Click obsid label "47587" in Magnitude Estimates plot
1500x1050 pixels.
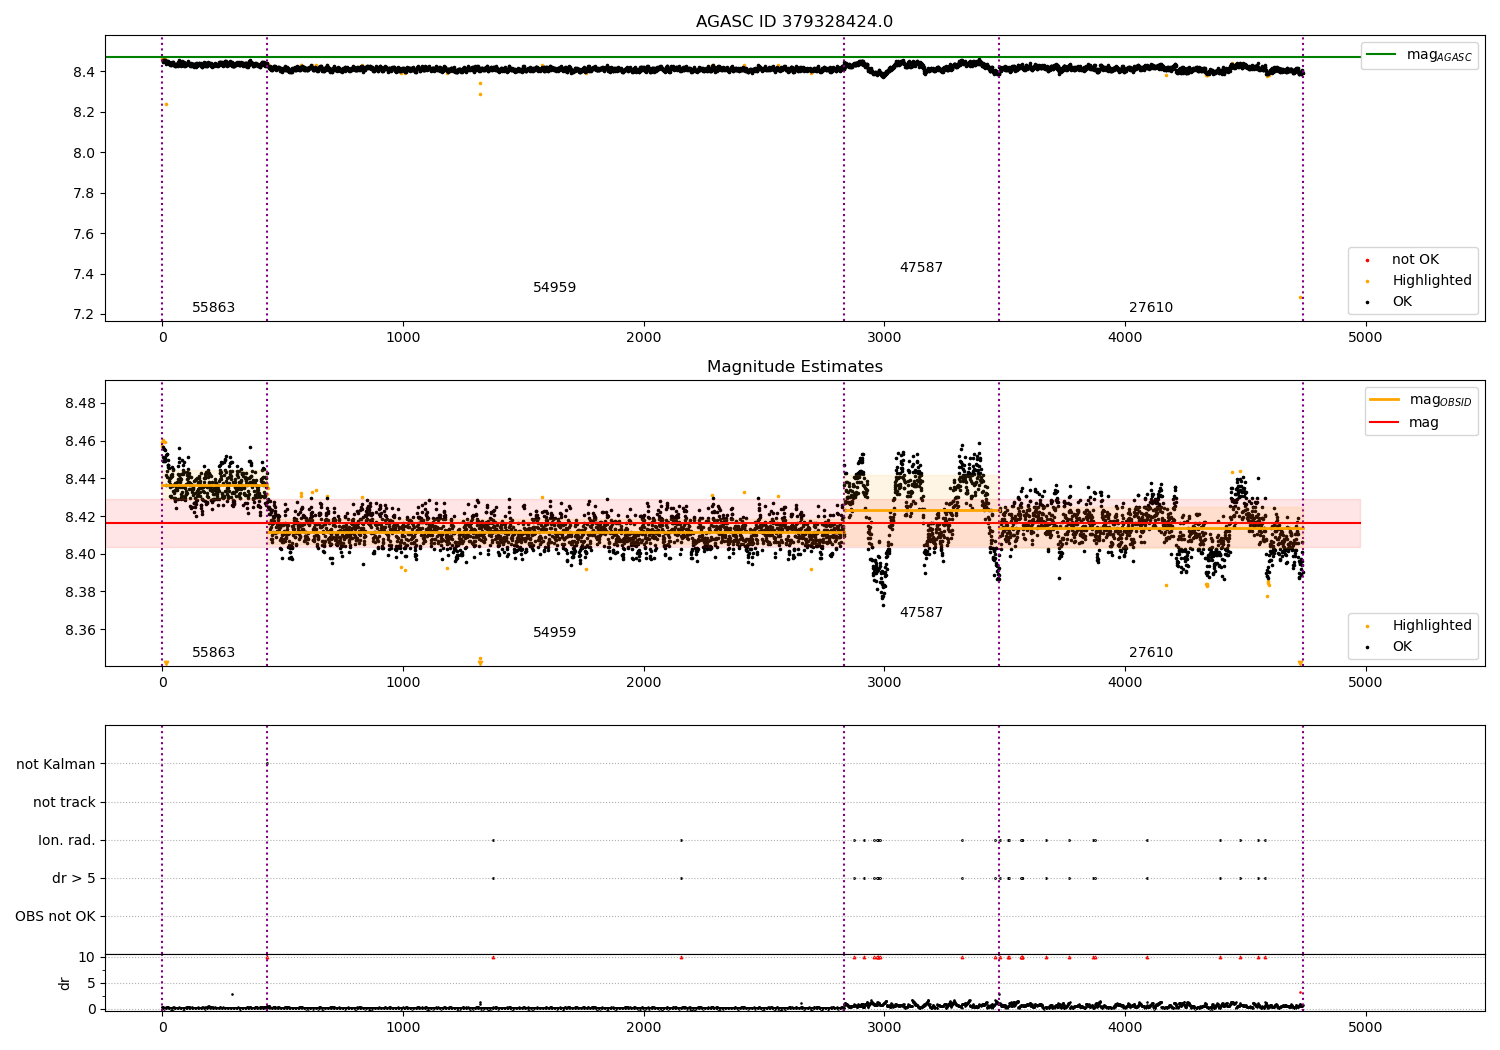tap(921, 613)
